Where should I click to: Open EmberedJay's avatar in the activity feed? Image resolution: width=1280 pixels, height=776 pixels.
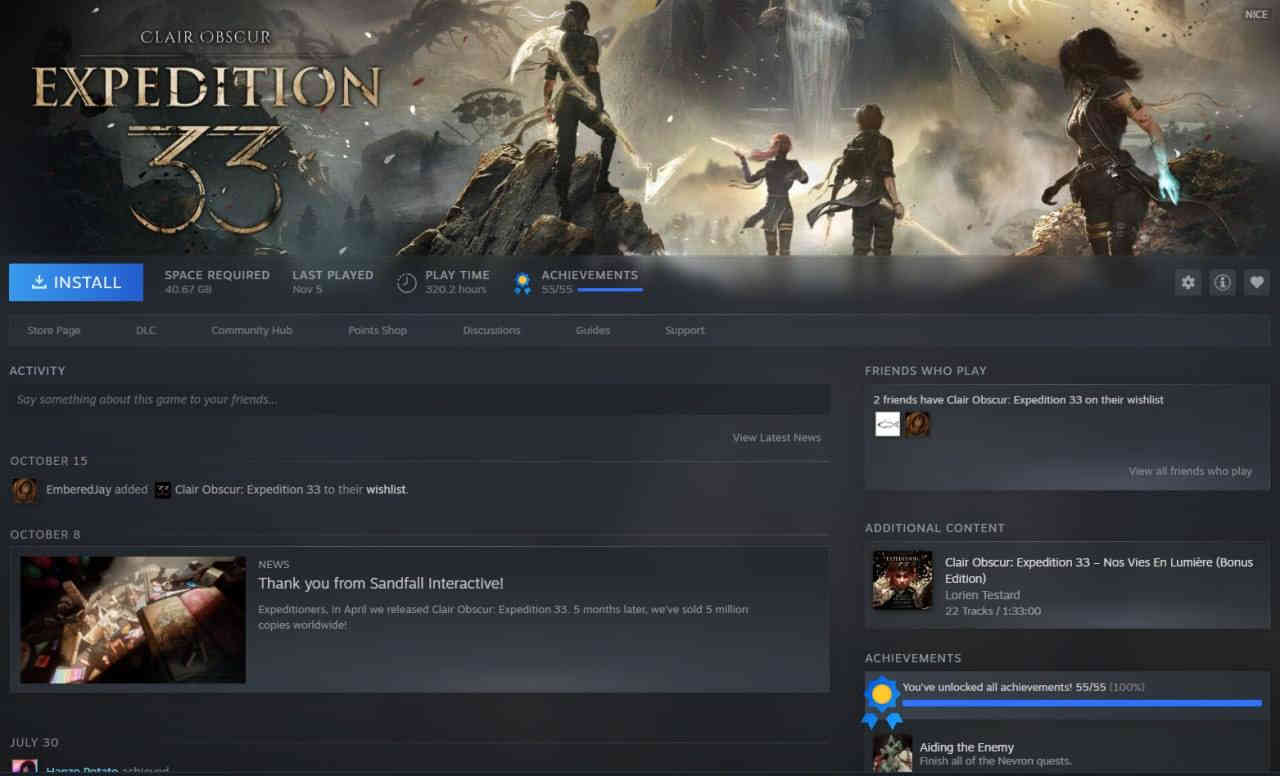(25, 490)
